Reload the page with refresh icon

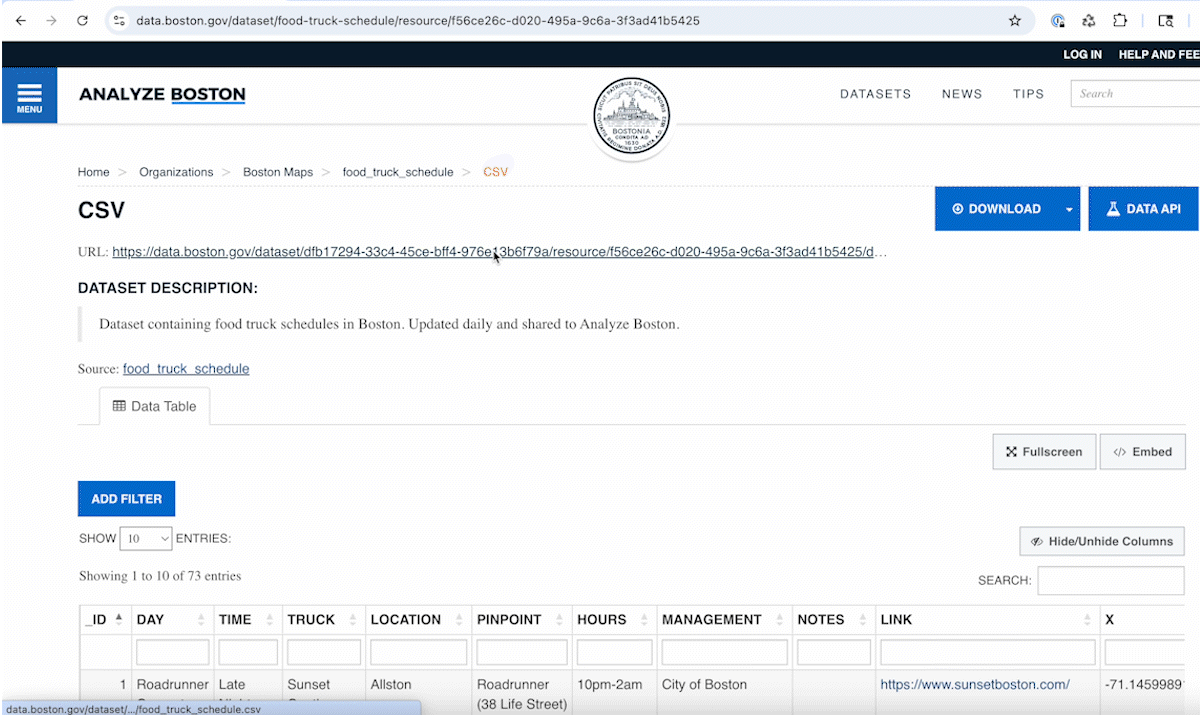pos(83,20)
